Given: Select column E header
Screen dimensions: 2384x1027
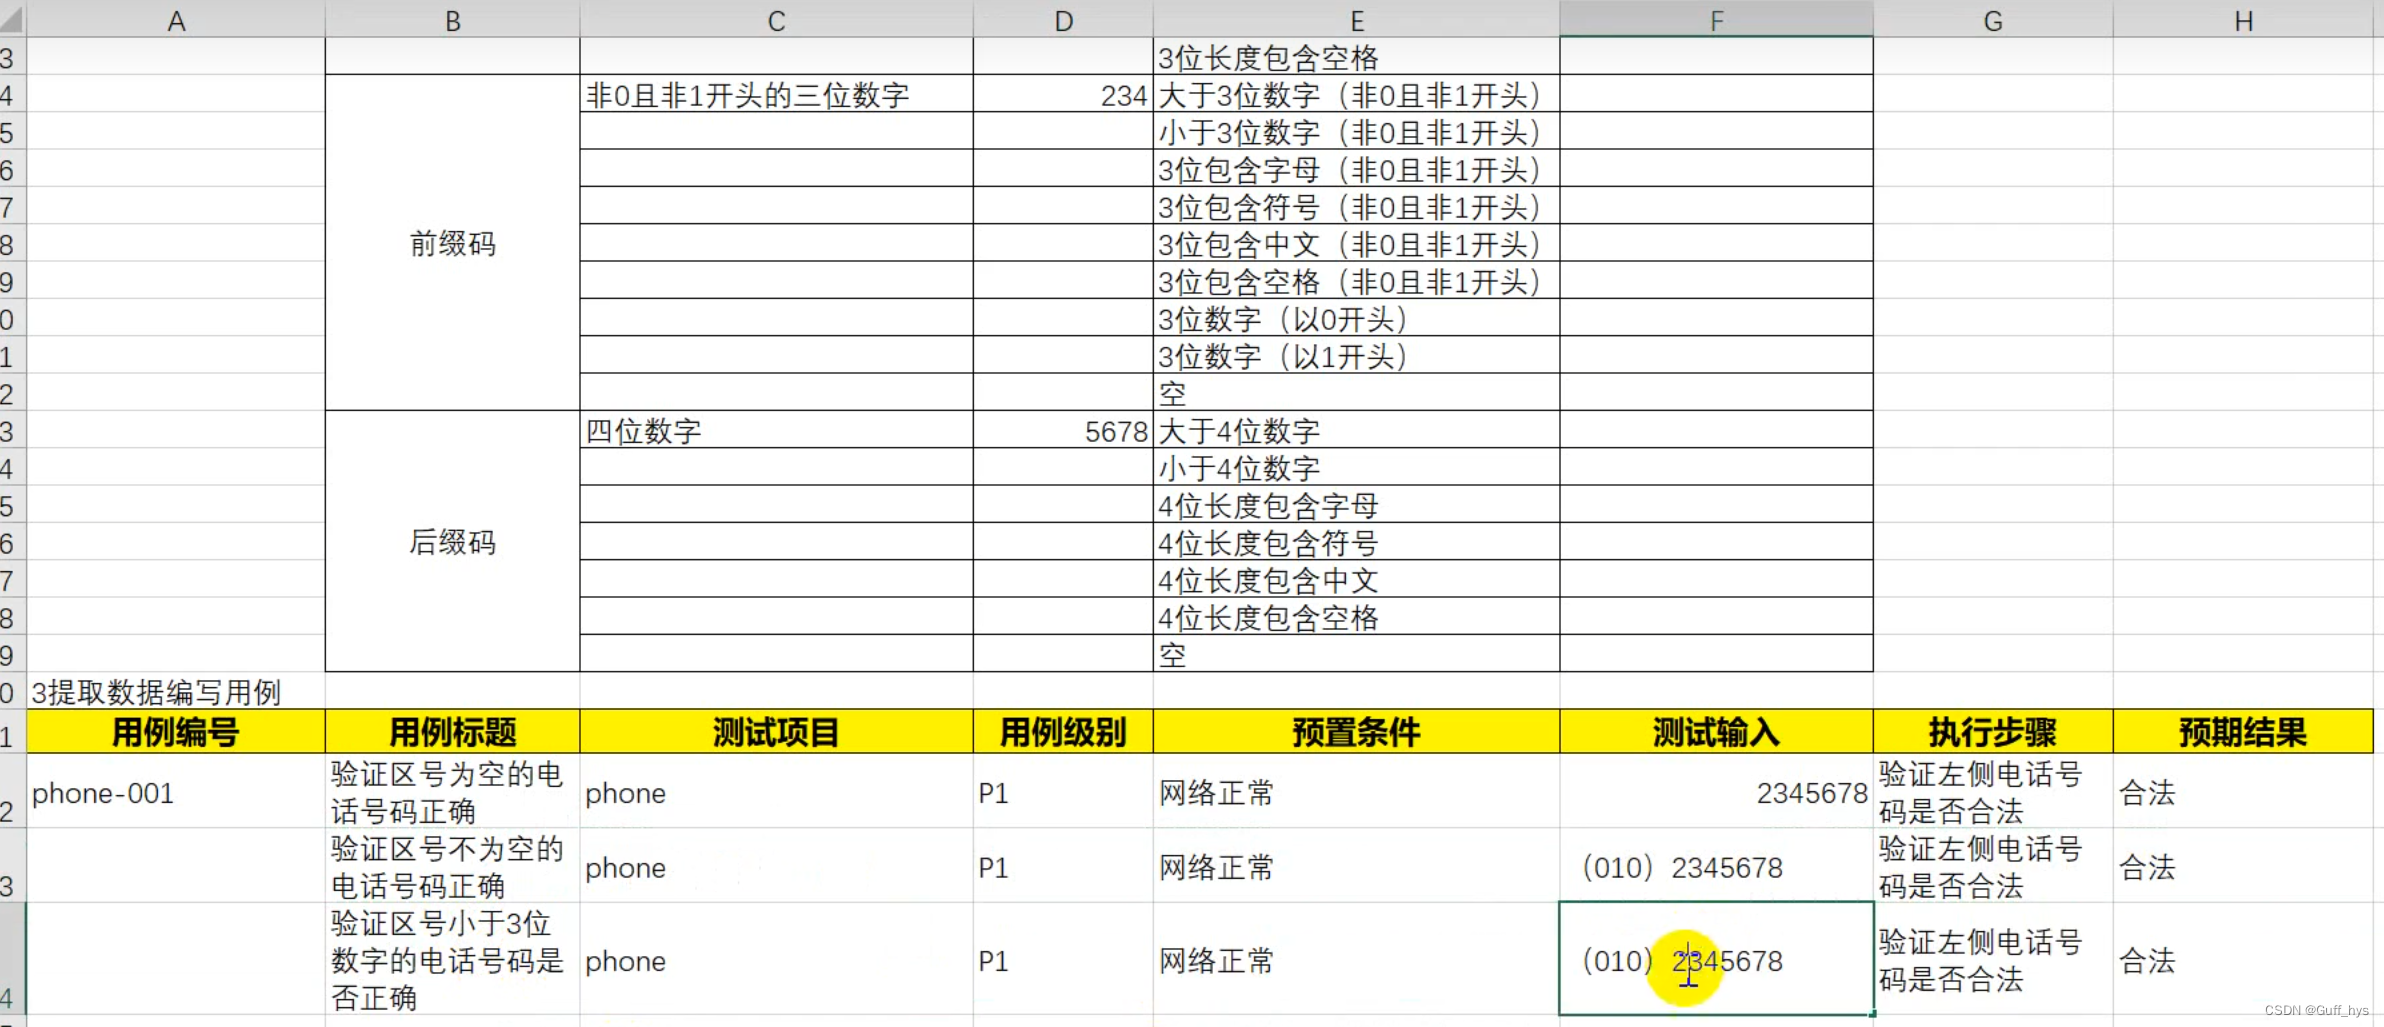Looking at the screenshot, I should pyautogui.click(x=1356, y=20).
